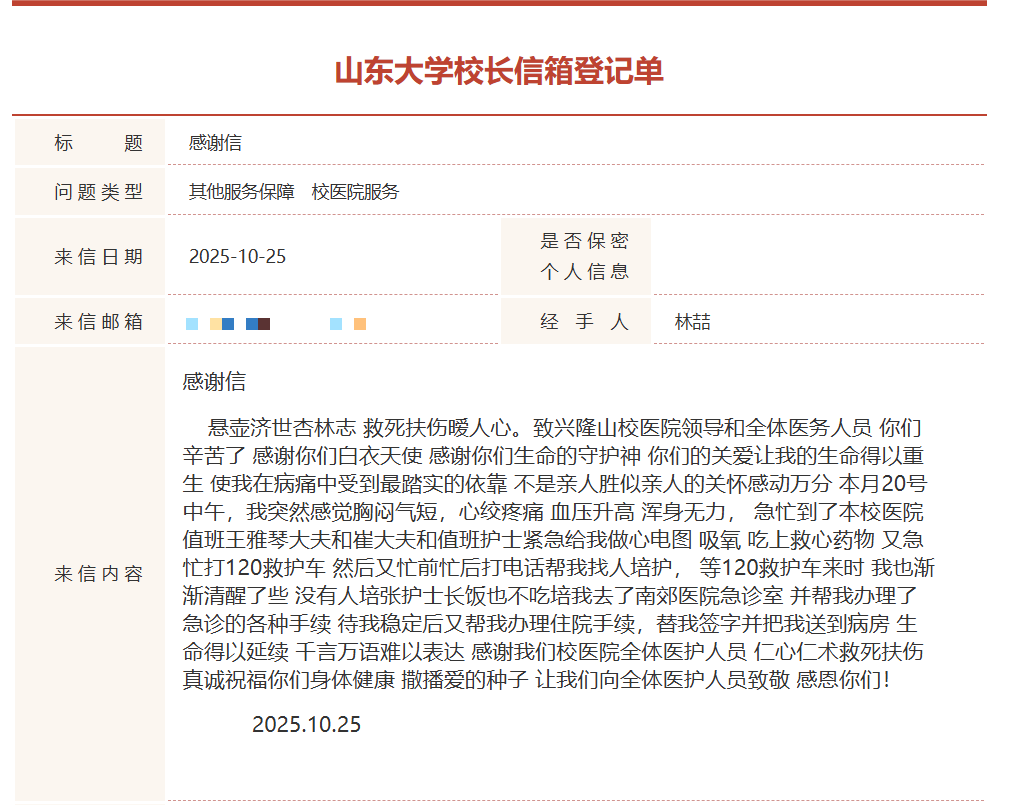Click the 校医院服务 category text
This screenshot has height=805, width=1011.
(x=355, y=192)
